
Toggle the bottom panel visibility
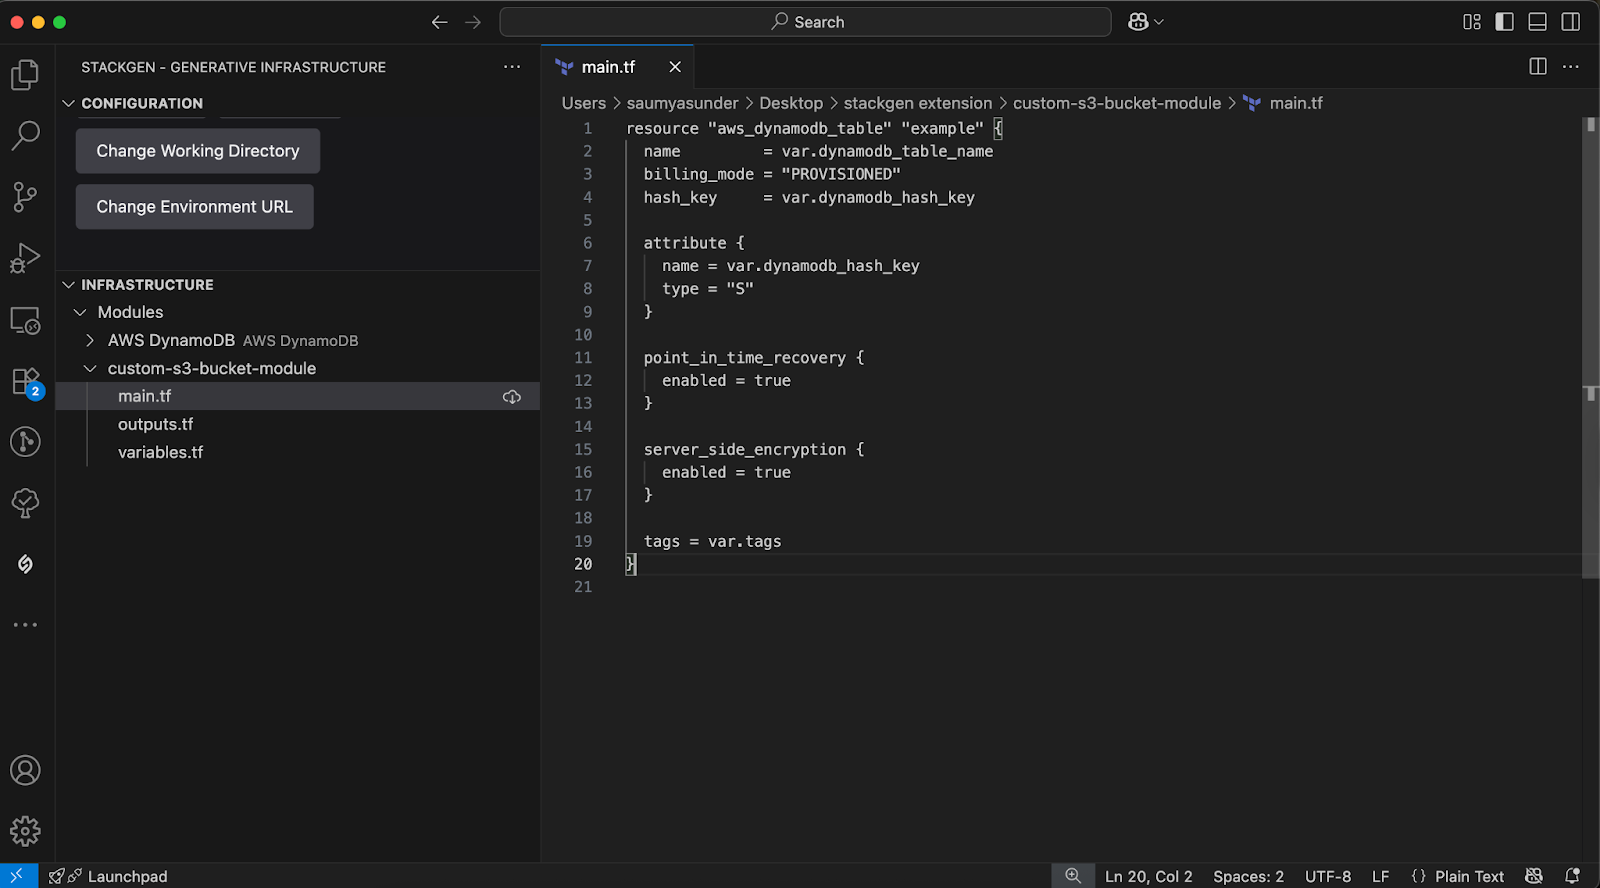1538,22
